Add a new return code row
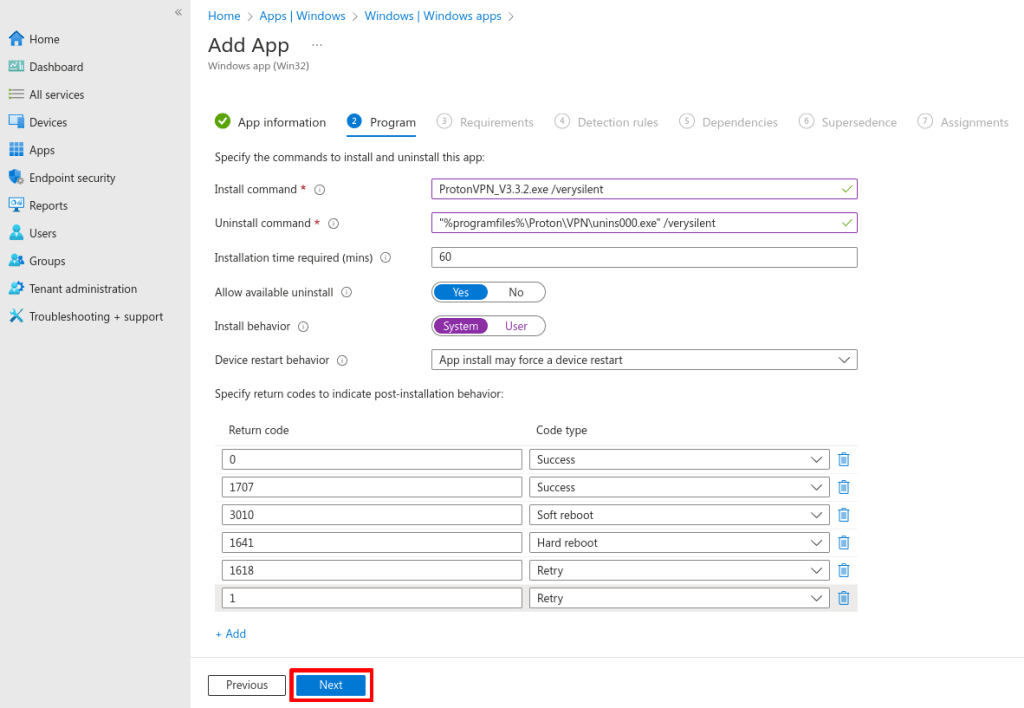This screenshot has width=1024, height=708. [231, 634]
